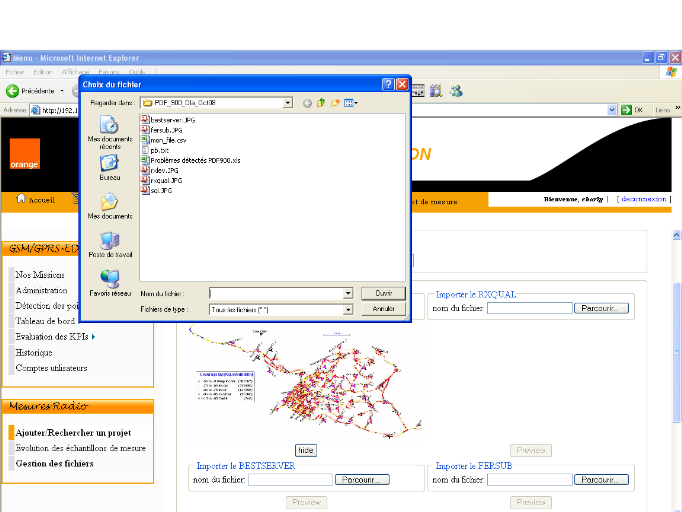The image size is (682, 512).
Task: Open Gestion des fichiers
Action: coord(54,464)
